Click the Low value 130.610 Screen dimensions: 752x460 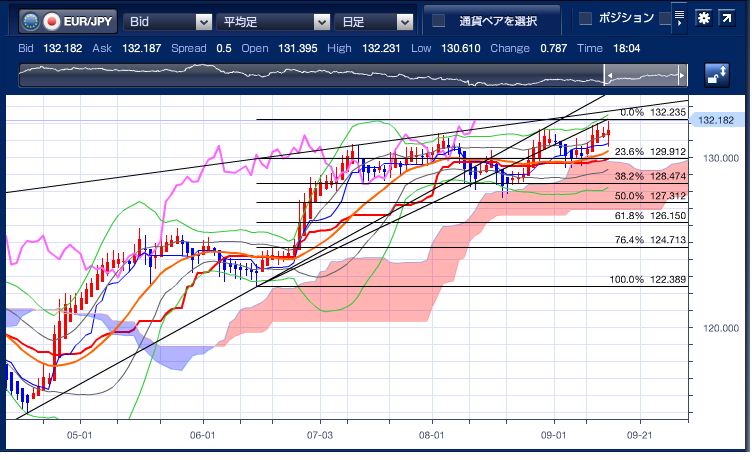[x=460, y=48]
